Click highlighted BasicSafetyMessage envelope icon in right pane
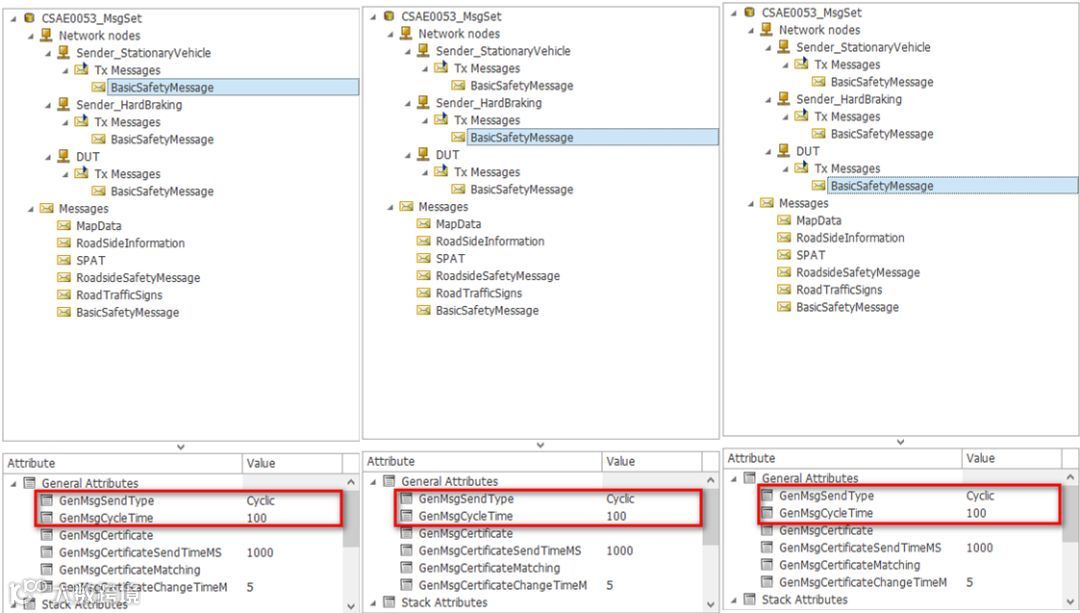Image resolution: width=1080 pixels, height=613 pixels. click(818, 185)
